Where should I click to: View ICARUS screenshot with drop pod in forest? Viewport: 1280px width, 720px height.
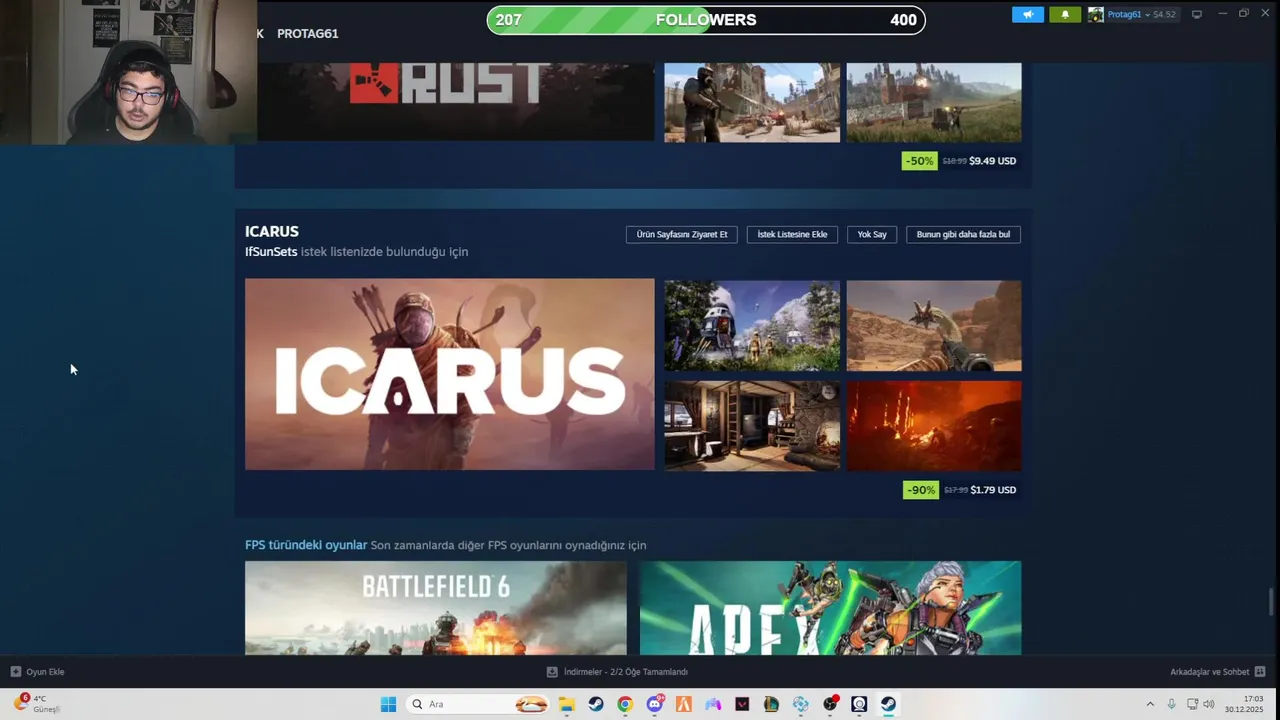tap(752, 326)
